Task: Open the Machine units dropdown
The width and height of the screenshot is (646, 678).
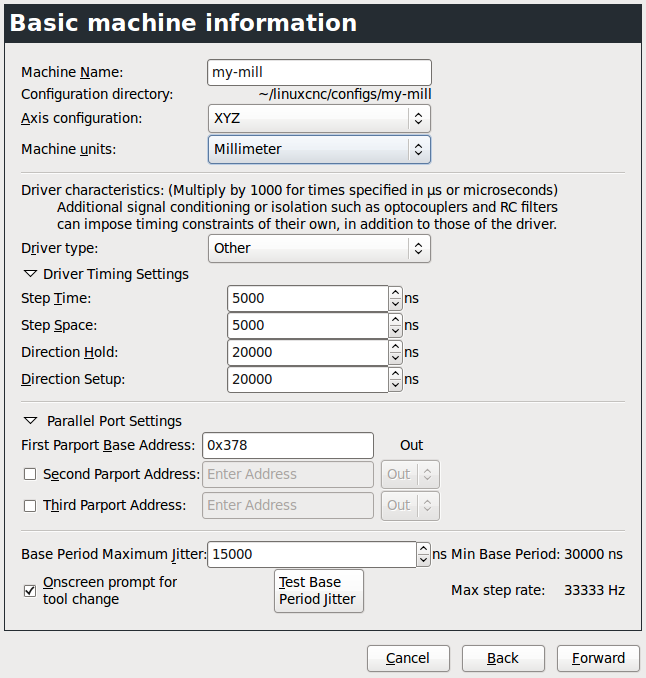Action: [x=319, y=149]
